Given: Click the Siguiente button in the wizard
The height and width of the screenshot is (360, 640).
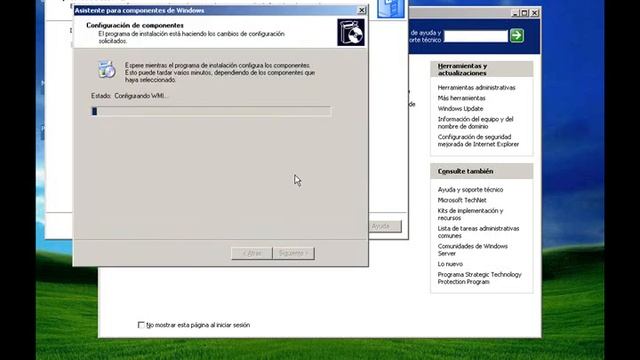Looking at the screenshot, I should 293,253.
